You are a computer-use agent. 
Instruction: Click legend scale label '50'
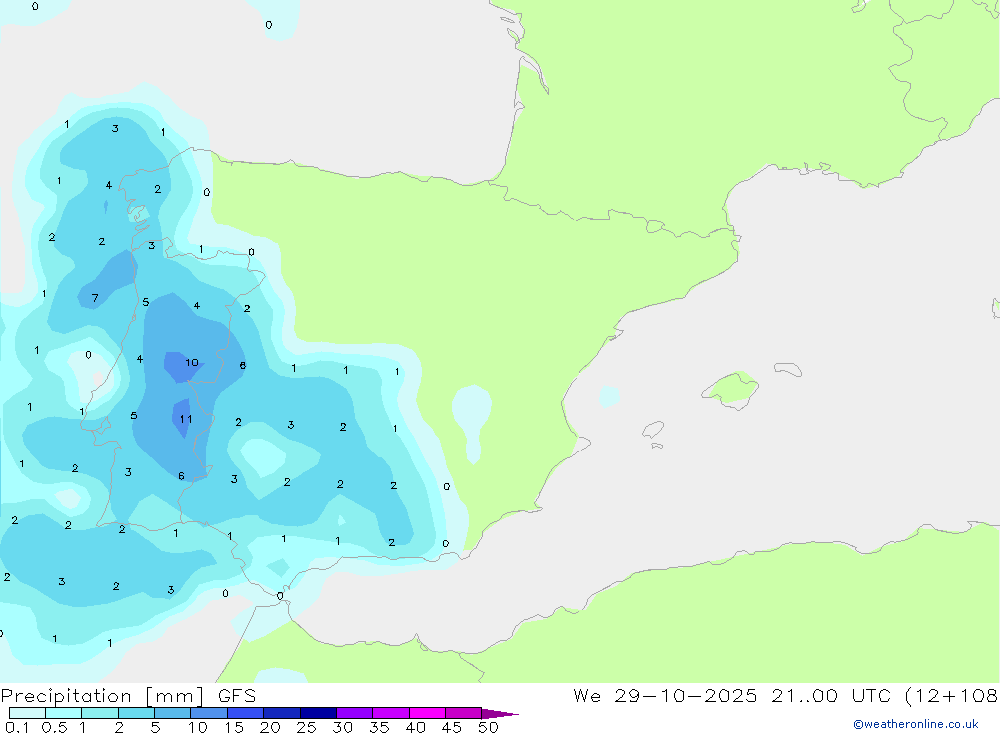coord(489,727)
